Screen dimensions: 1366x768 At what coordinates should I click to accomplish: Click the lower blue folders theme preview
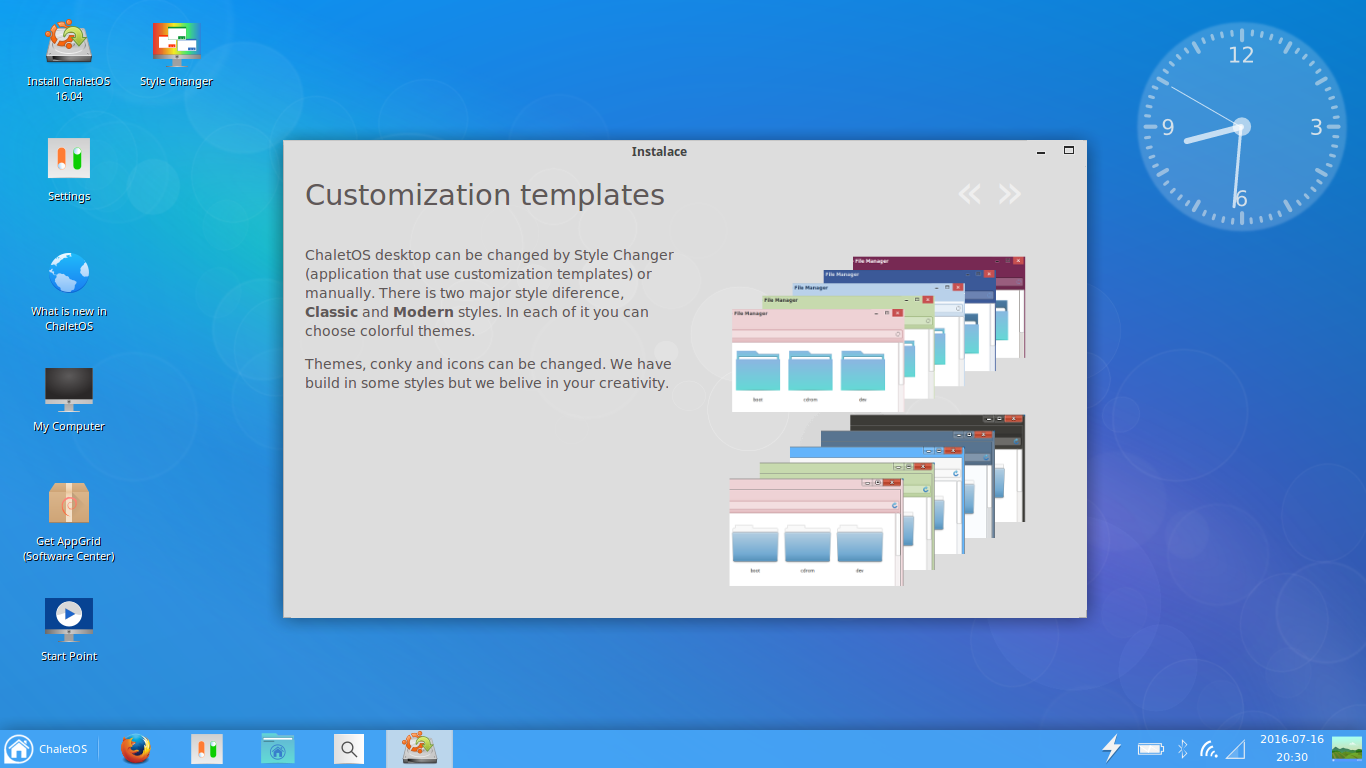(816, 532)
